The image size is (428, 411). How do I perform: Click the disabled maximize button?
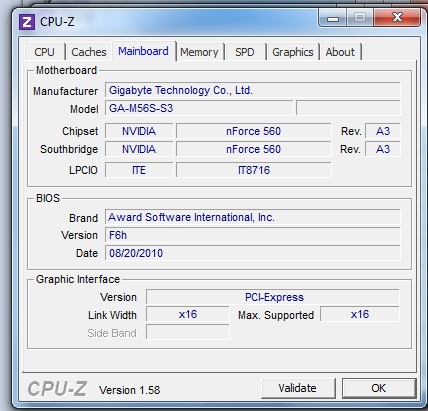360,18
